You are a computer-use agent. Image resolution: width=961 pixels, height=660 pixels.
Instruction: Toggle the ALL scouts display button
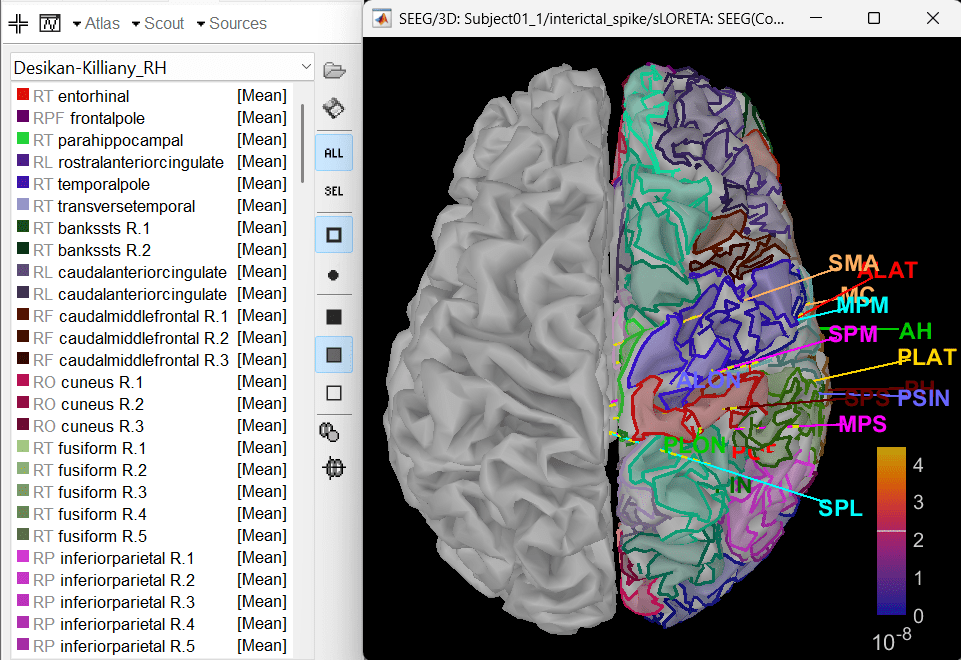(x=334, y=153)
